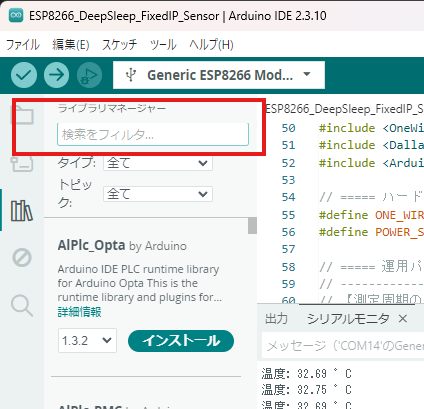Click the Start Debugging icon
The height and width of the screenshot is (409, 424).
[x=89, y=75]
